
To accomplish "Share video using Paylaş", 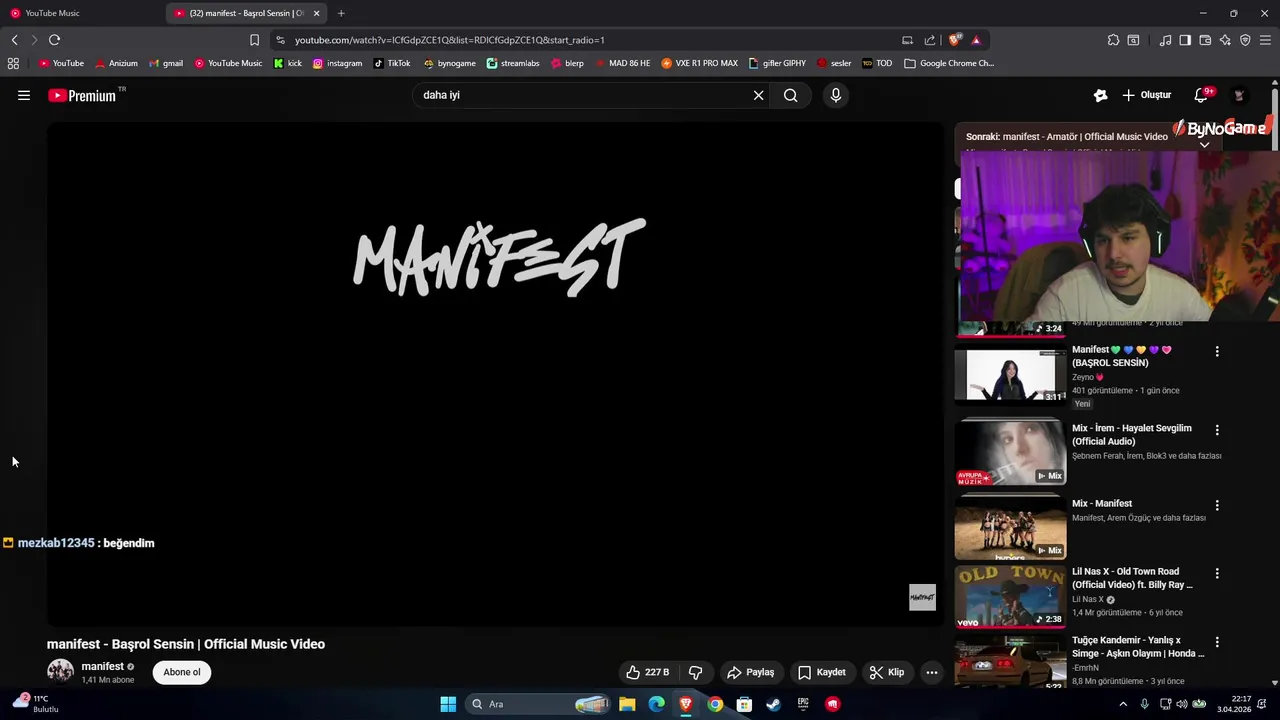I will [x=750, y=672].
